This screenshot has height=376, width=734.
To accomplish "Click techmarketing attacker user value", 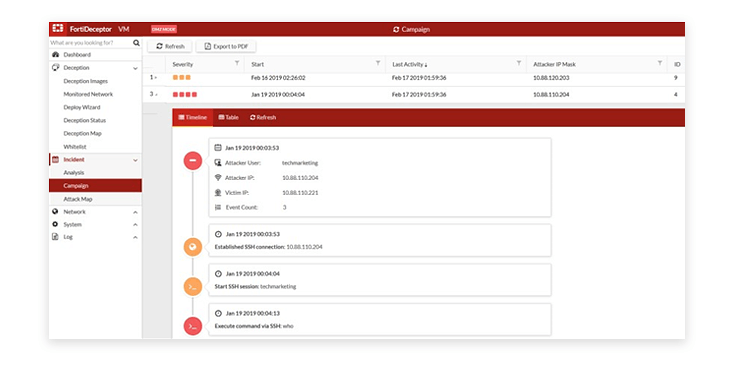I will click(300, 163).
